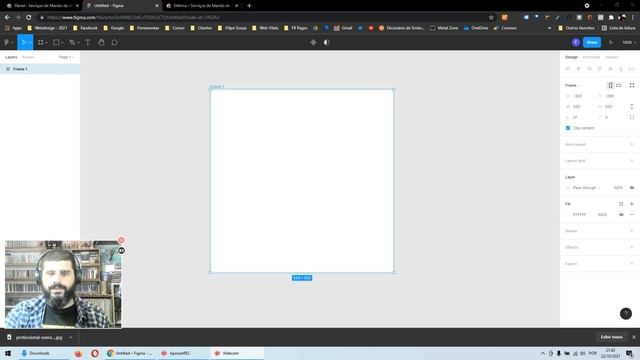The image size is (640, 360).
Task: Edit the fill opacity 100% field
Action: point(602,214)
